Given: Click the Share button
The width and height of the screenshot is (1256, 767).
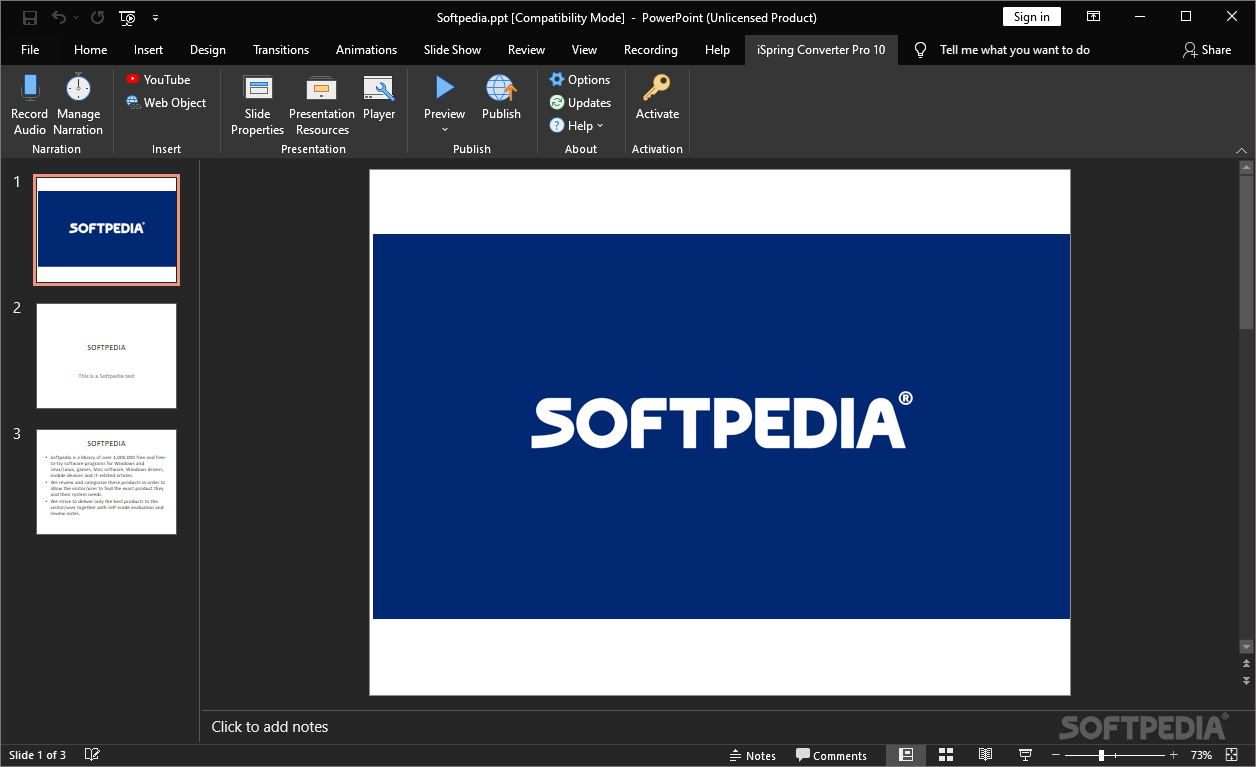Looking at the screenshot, I should (x=1207, y=50).
